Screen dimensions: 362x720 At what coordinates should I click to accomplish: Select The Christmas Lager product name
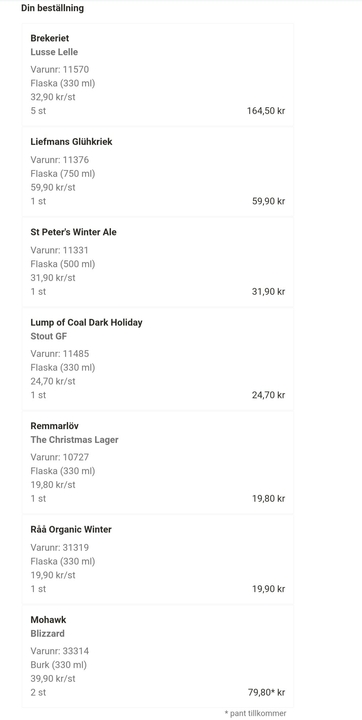74,440
